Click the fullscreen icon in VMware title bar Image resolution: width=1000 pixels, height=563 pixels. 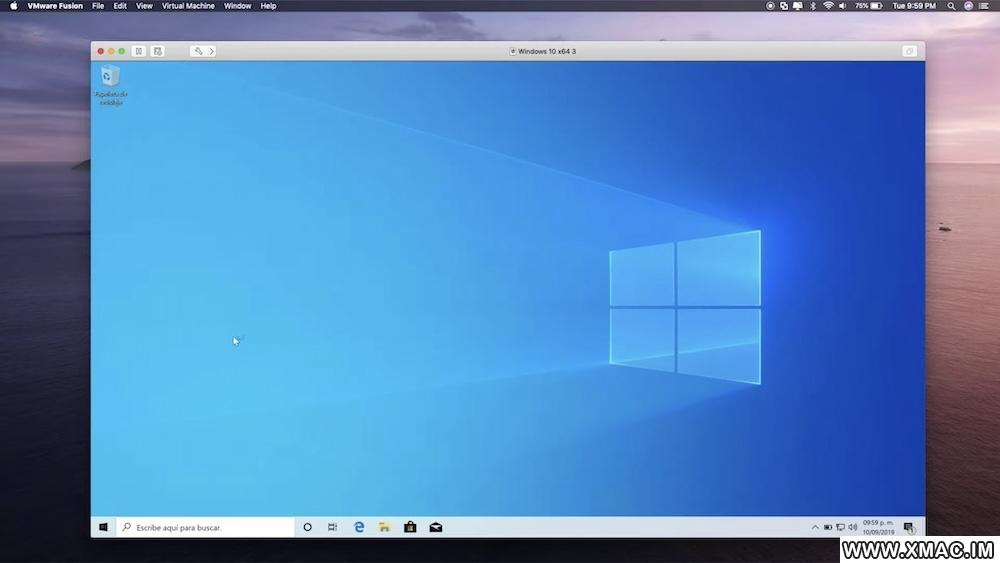coord(909,51)
